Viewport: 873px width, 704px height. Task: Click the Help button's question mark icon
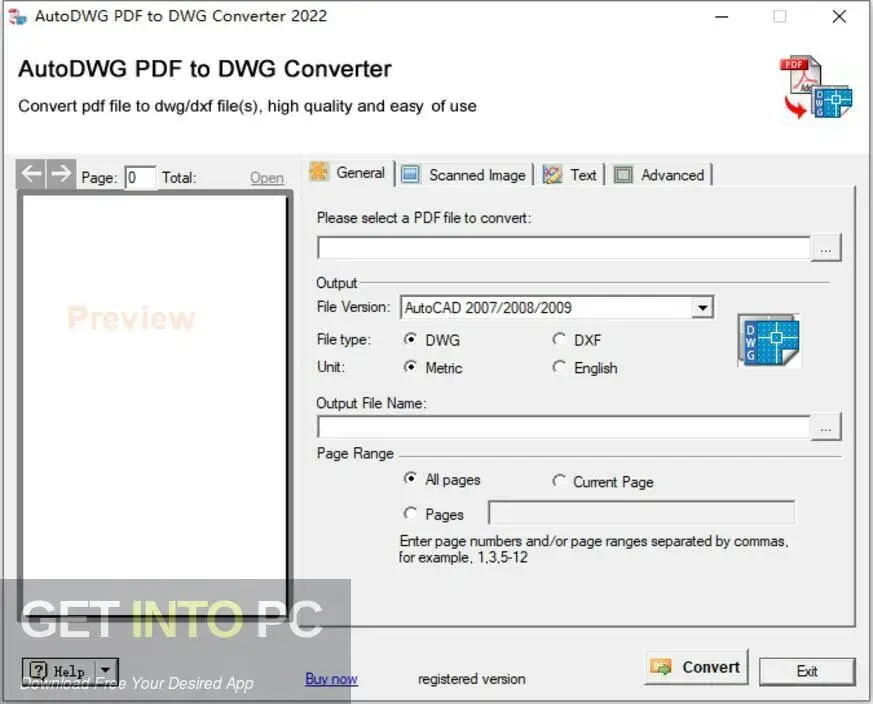(x=37, y=670)
